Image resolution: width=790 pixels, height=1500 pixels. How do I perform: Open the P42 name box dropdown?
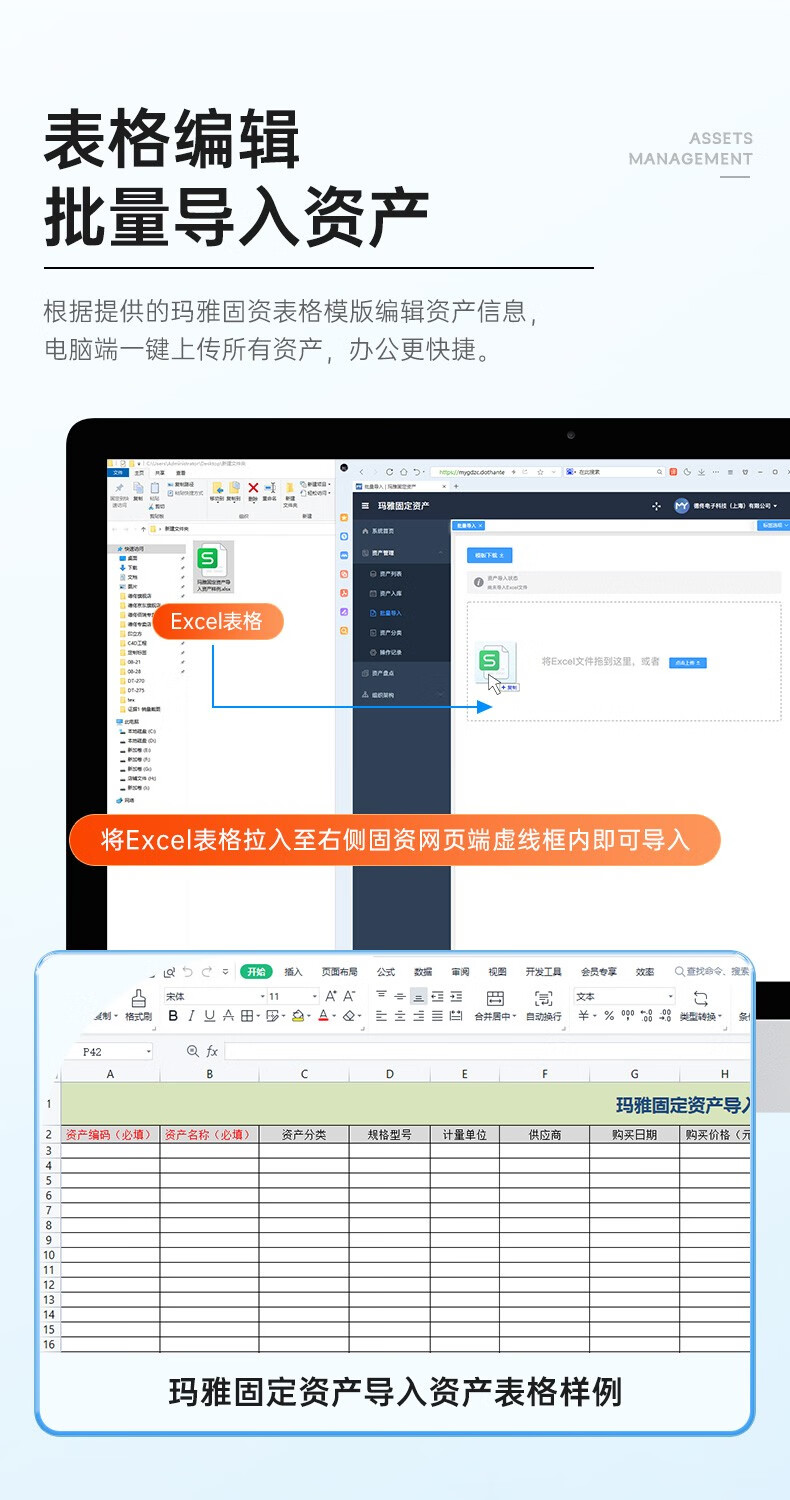click(148, 1051)
